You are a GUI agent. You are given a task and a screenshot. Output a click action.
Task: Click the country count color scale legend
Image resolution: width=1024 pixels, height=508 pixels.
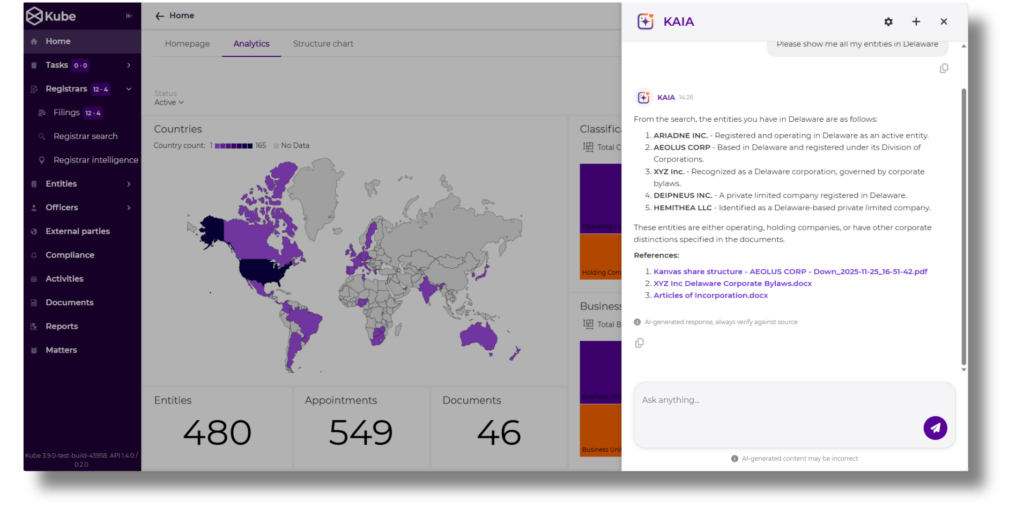click(233, 146)
